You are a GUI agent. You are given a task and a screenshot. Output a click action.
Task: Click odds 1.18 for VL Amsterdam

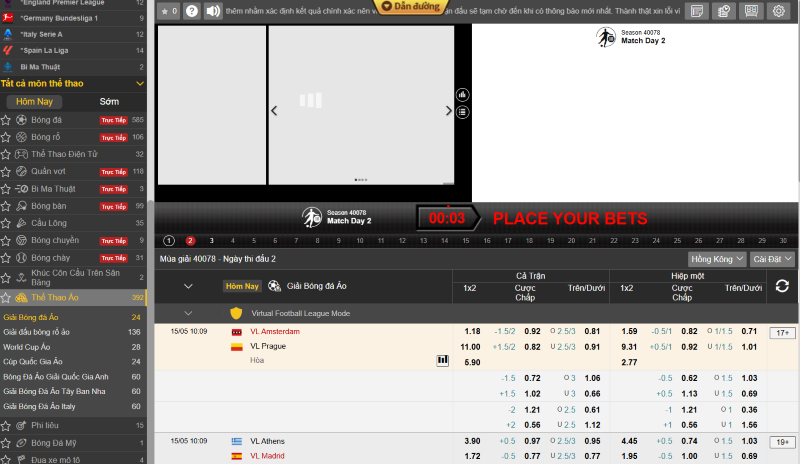click(x=472, y=331)
